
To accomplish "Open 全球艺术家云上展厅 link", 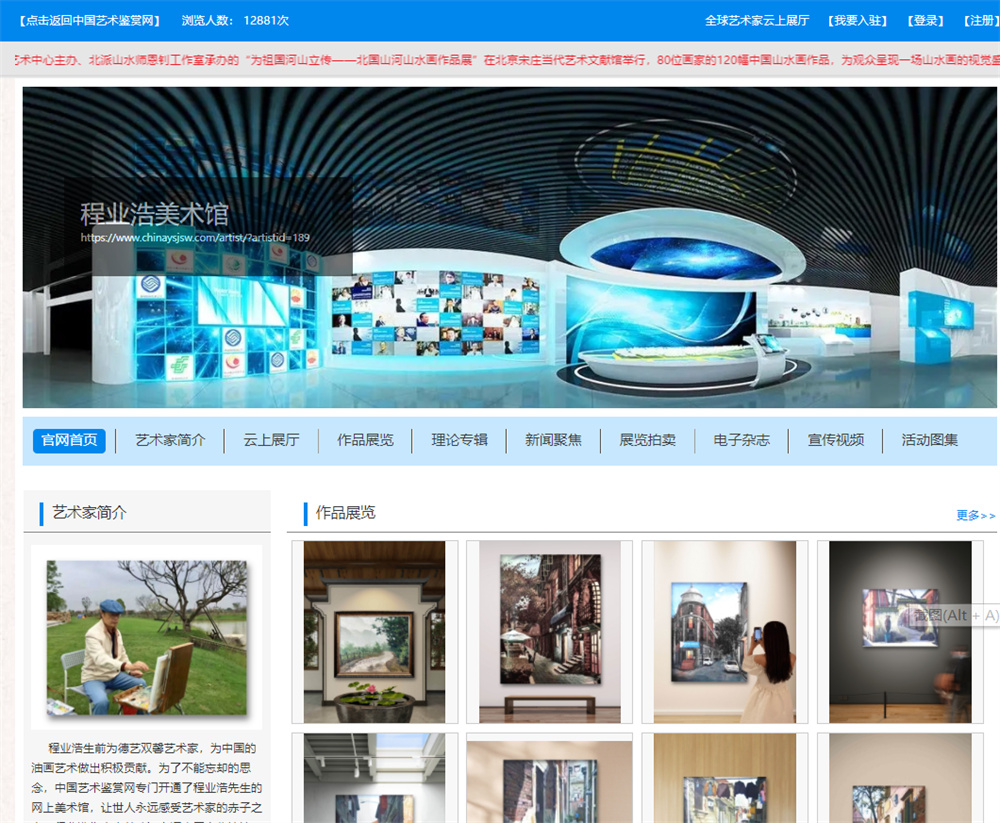I will pos(756,20).
